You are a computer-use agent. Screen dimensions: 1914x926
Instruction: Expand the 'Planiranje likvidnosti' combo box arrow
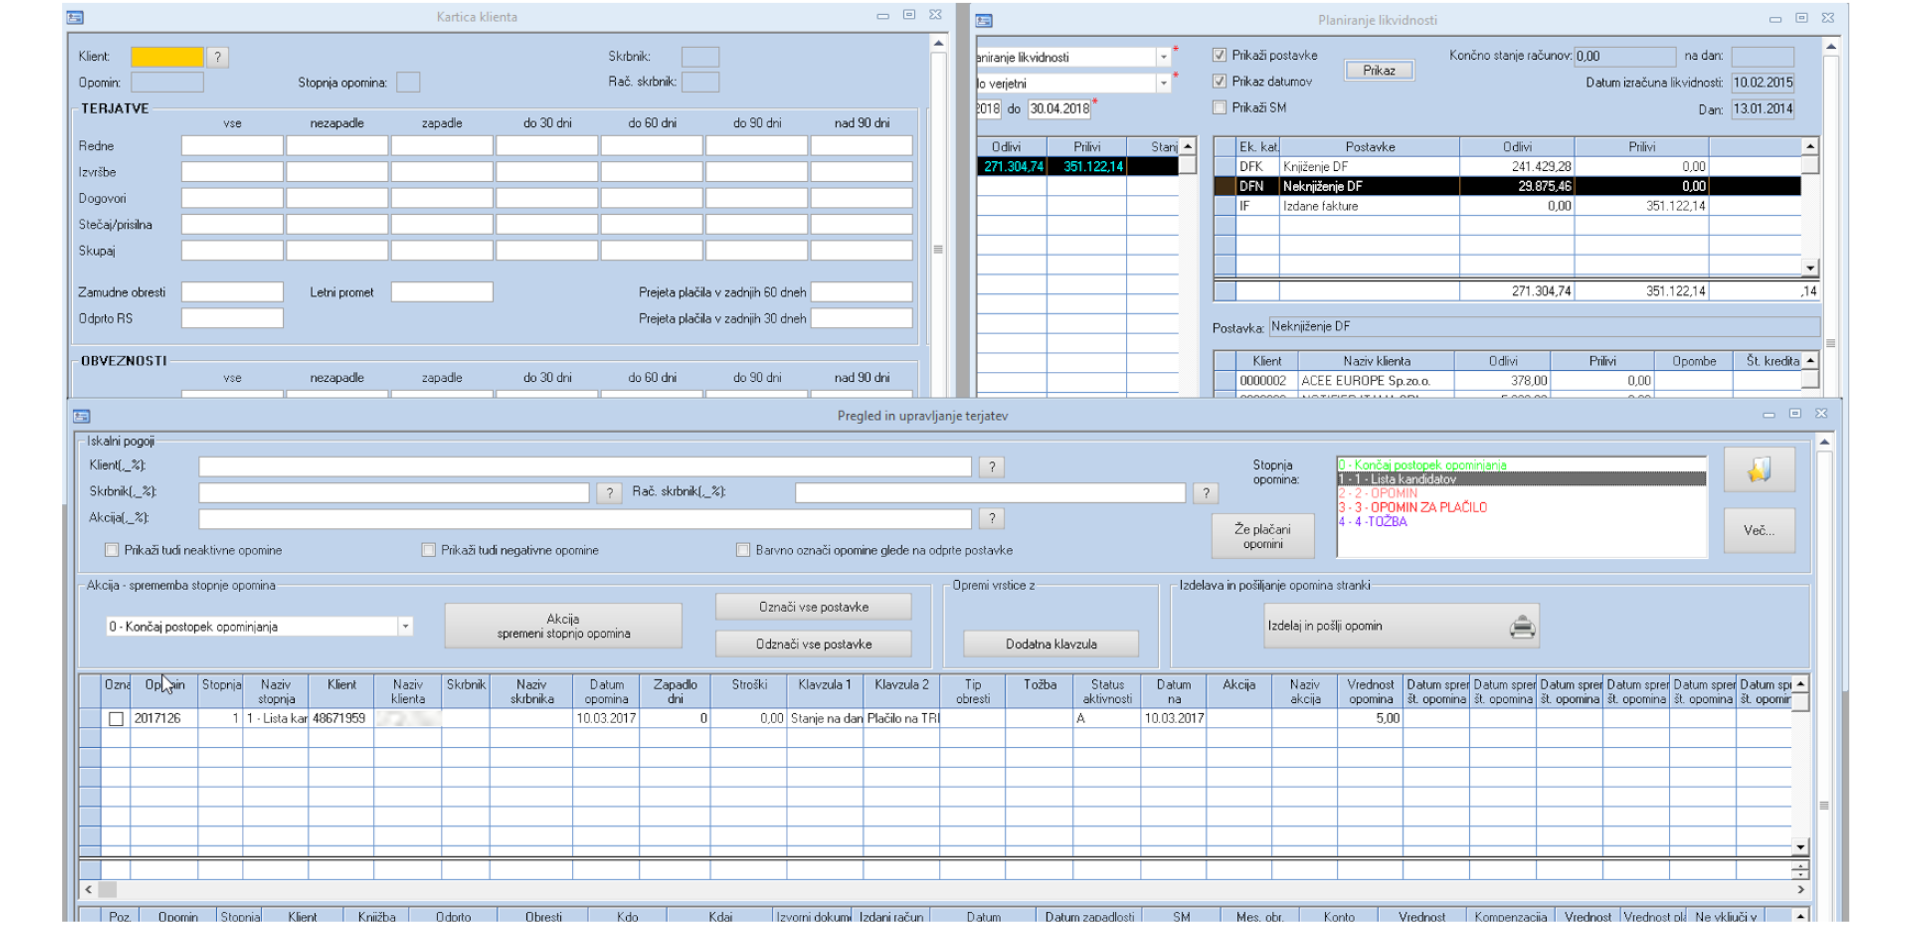coord(1163,58)
